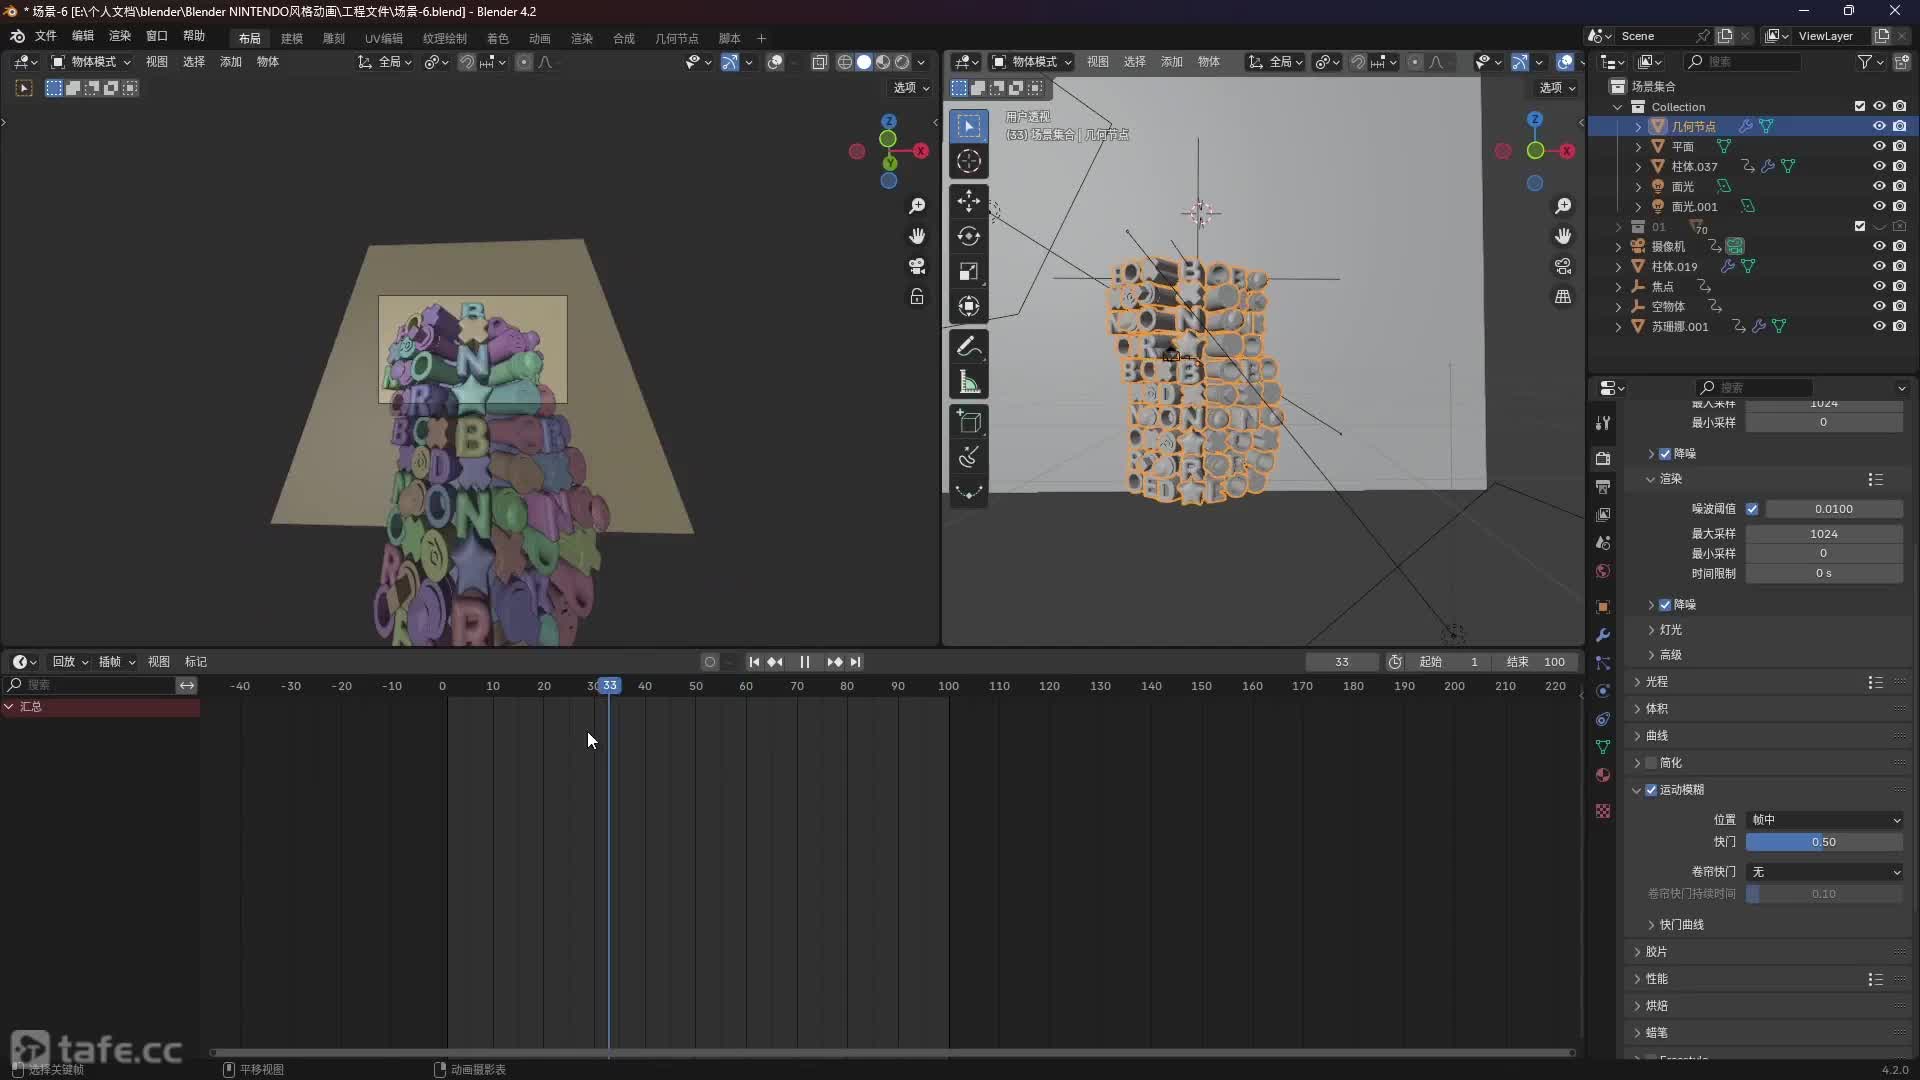This screenshot has height=1080, width=1920.
Task: Expand the 苏珊娜.001 tree item
Action: [1619, 326]
